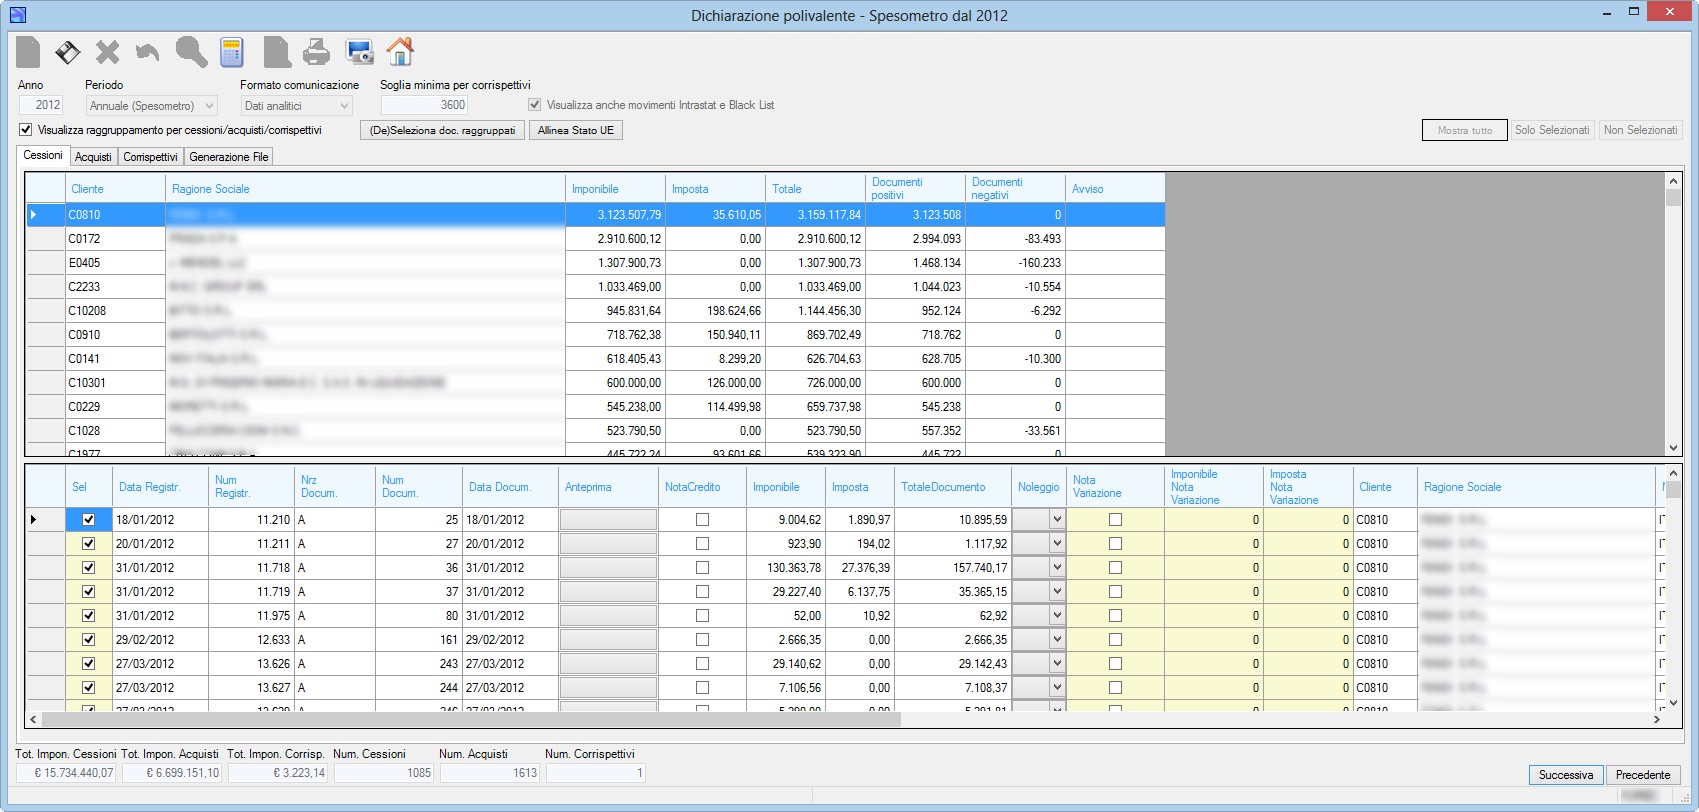The image size is (1699, 812).
Task: Open the Generazione File tab
Action: click(x=228, y=157)
